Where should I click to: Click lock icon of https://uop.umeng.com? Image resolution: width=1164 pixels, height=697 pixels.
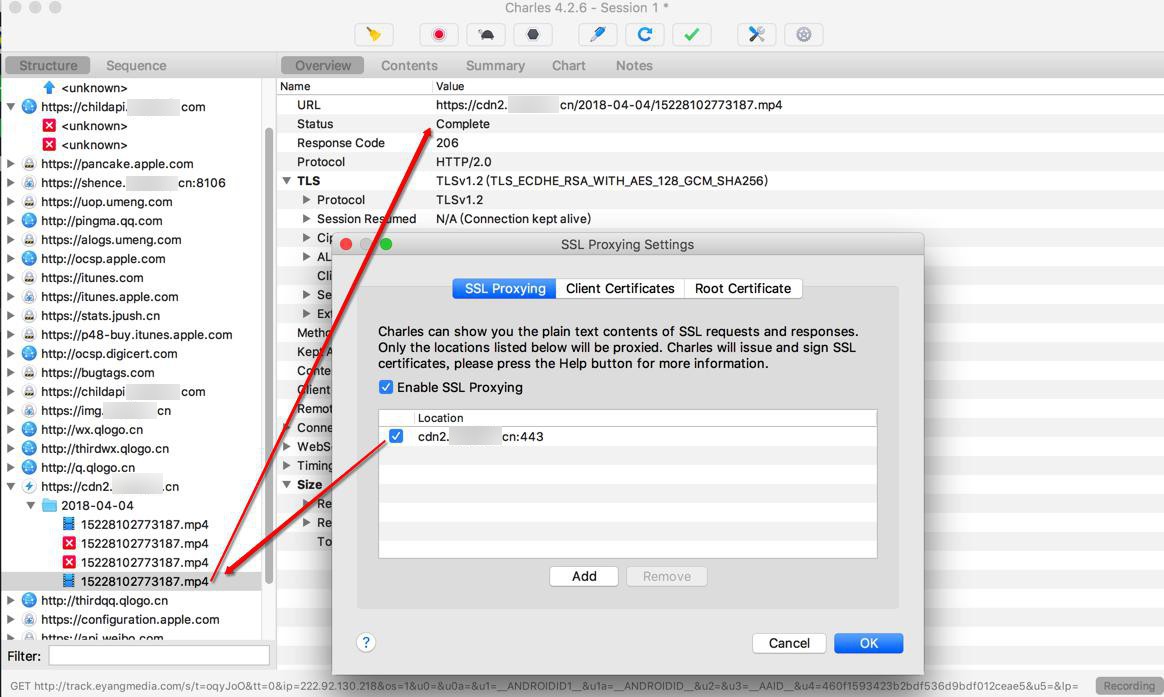tap(29, 201)
